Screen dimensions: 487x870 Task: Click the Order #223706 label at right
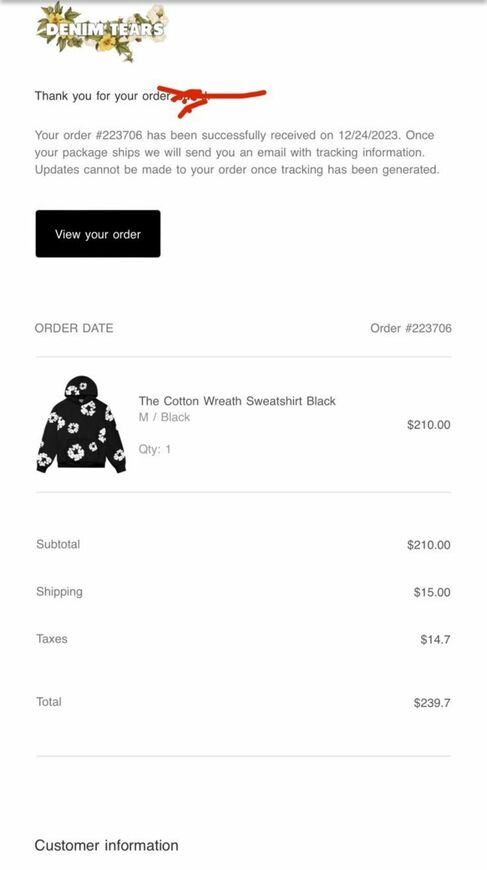[411, 328]
